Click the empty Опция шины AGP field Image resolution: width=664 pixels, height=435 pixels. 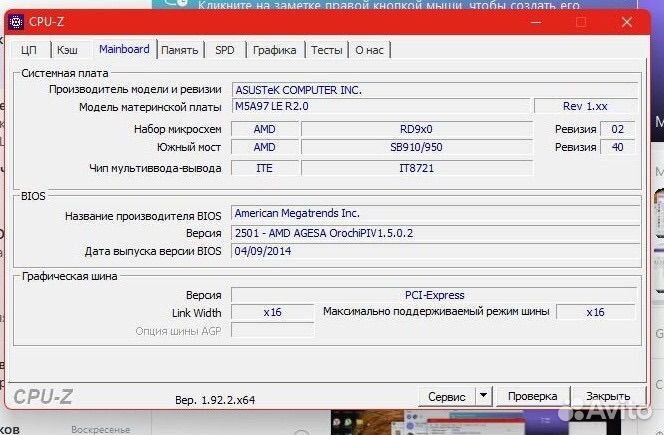[x=272, y=330]
